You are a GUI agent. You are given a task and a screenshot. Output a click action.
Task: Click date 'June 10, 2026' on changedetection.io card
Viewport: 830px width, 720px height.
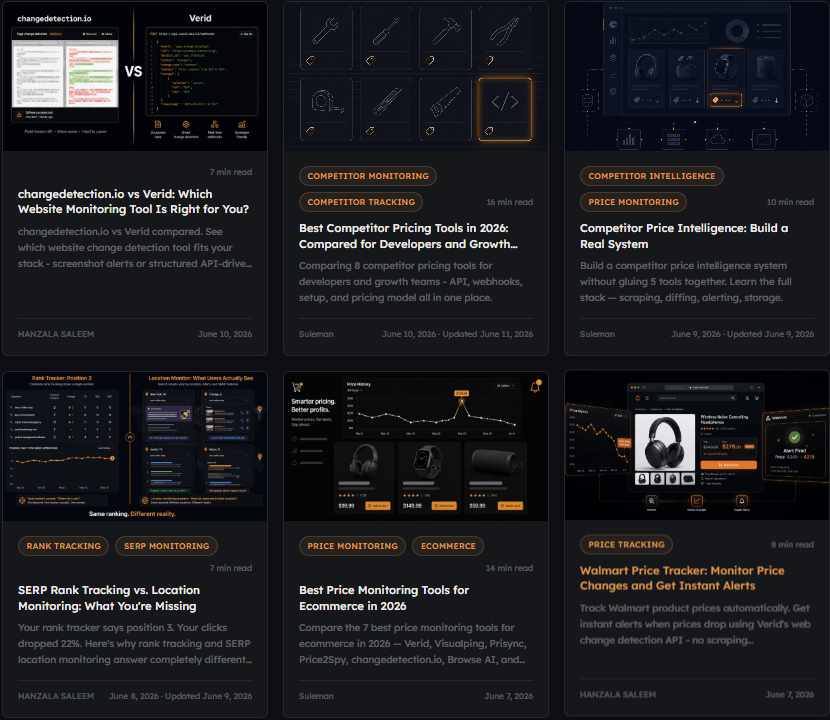(x=225, y=334)
